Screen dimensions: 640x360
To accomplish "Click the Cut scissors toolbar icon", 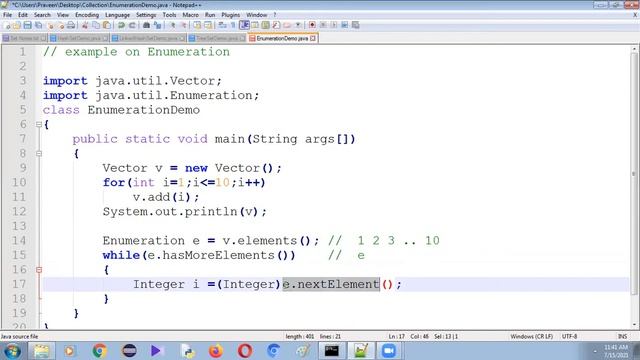I will pyautogui.click(x=85, y=25).
